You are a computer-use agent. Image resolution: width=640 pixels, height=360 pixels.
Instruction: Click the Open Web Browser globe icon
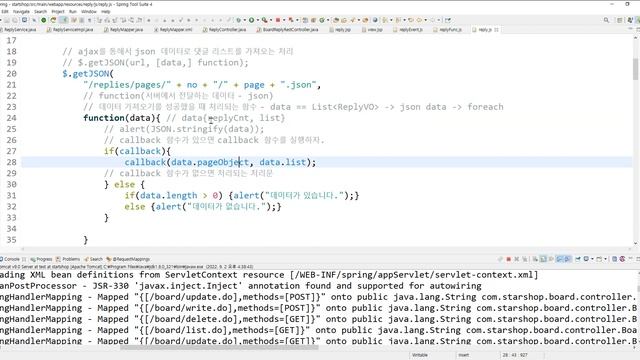point(375,20)
